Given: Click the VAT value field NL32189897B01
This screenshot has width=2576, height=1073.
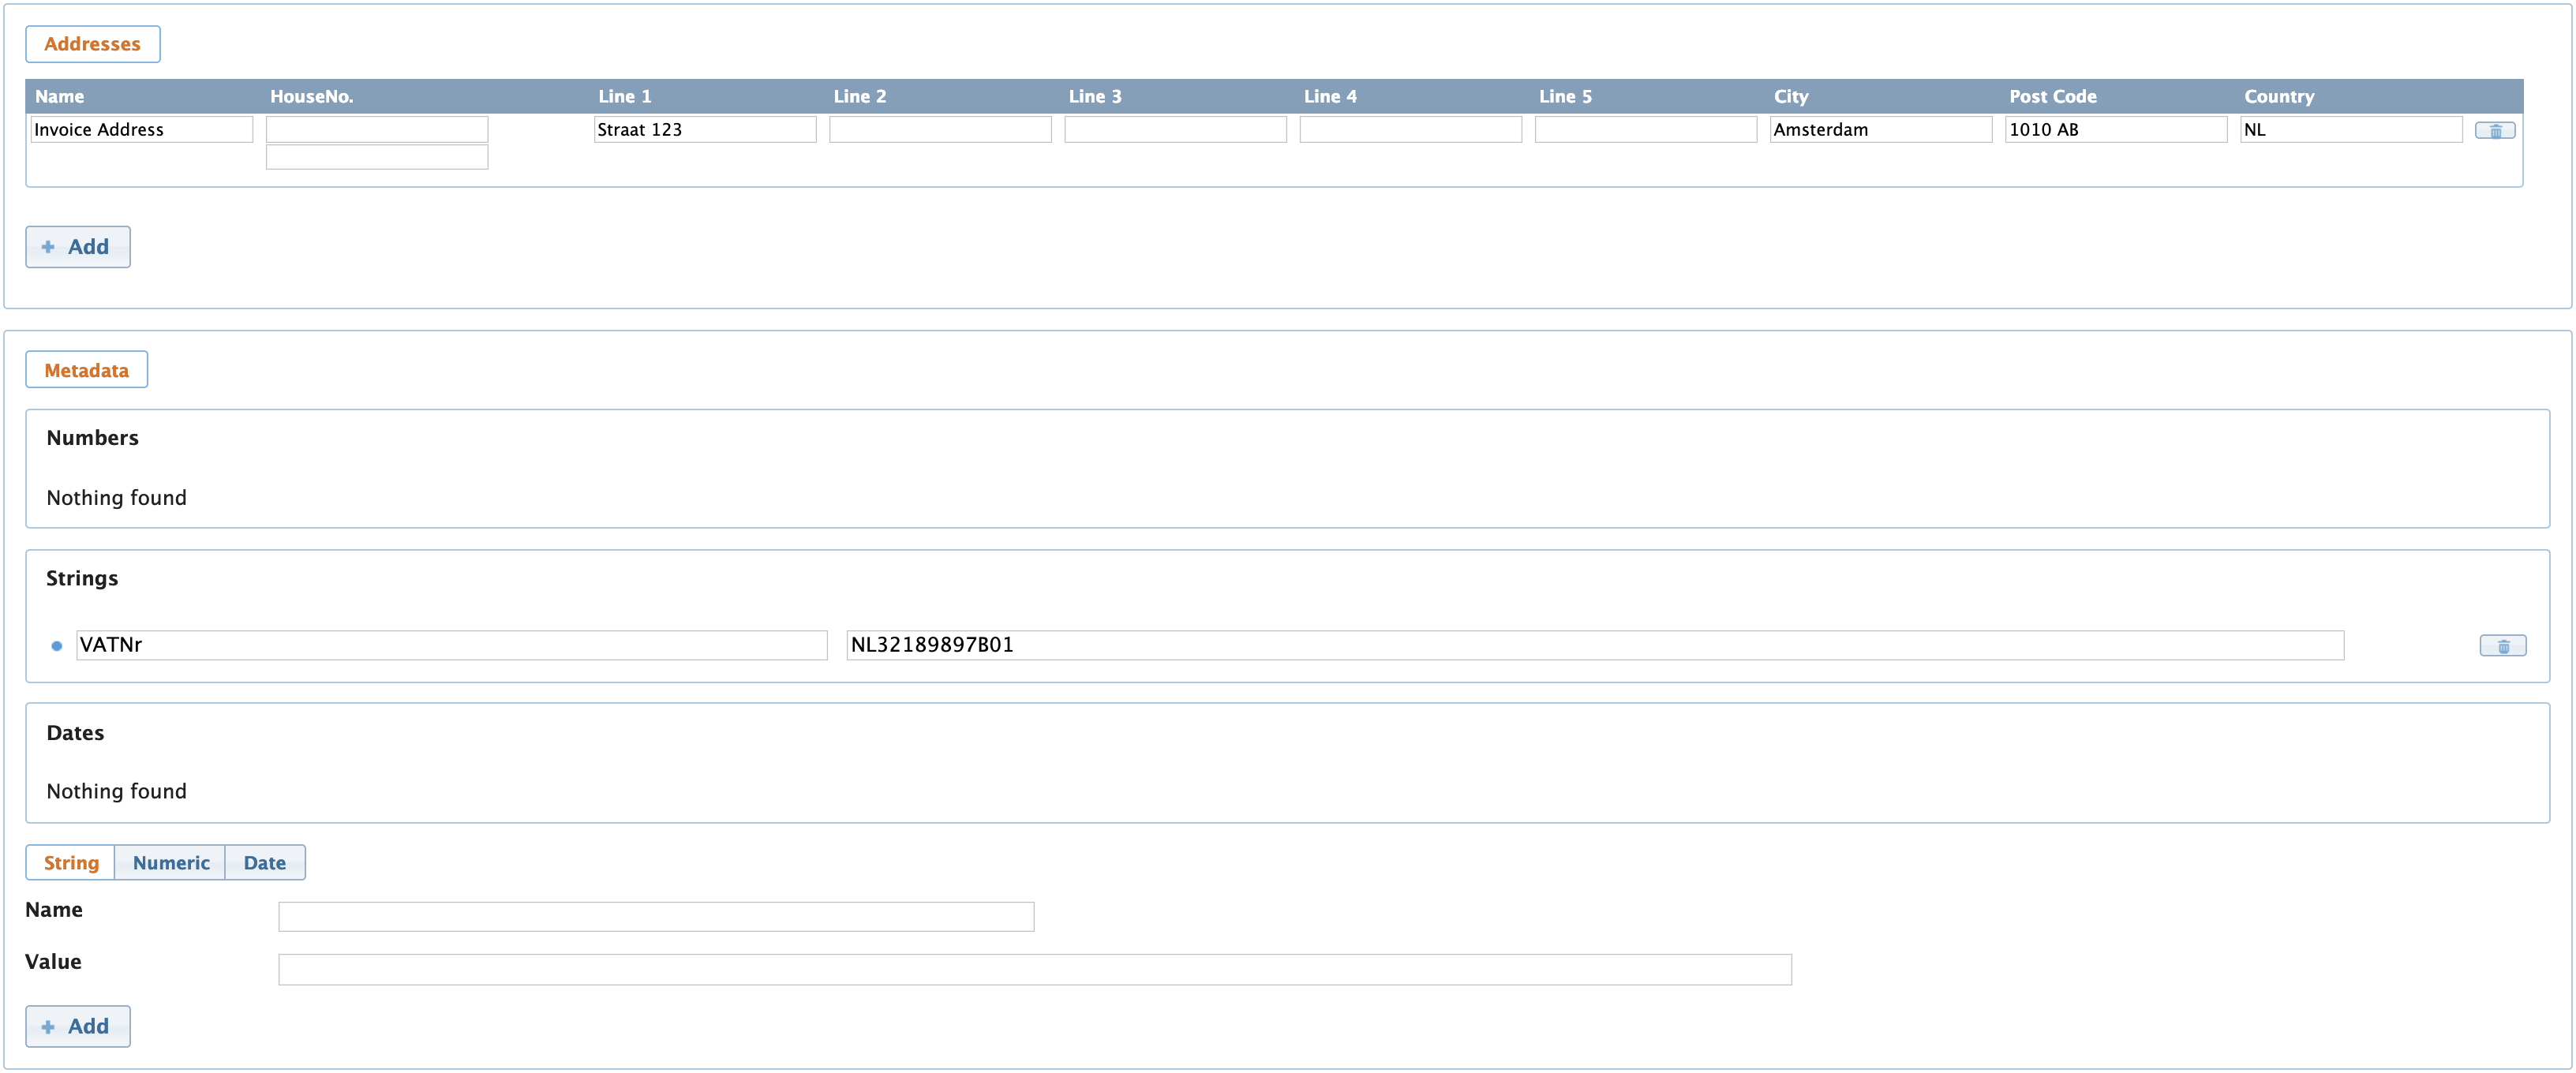Looking at the screenshot, I should pos(1594,645).
